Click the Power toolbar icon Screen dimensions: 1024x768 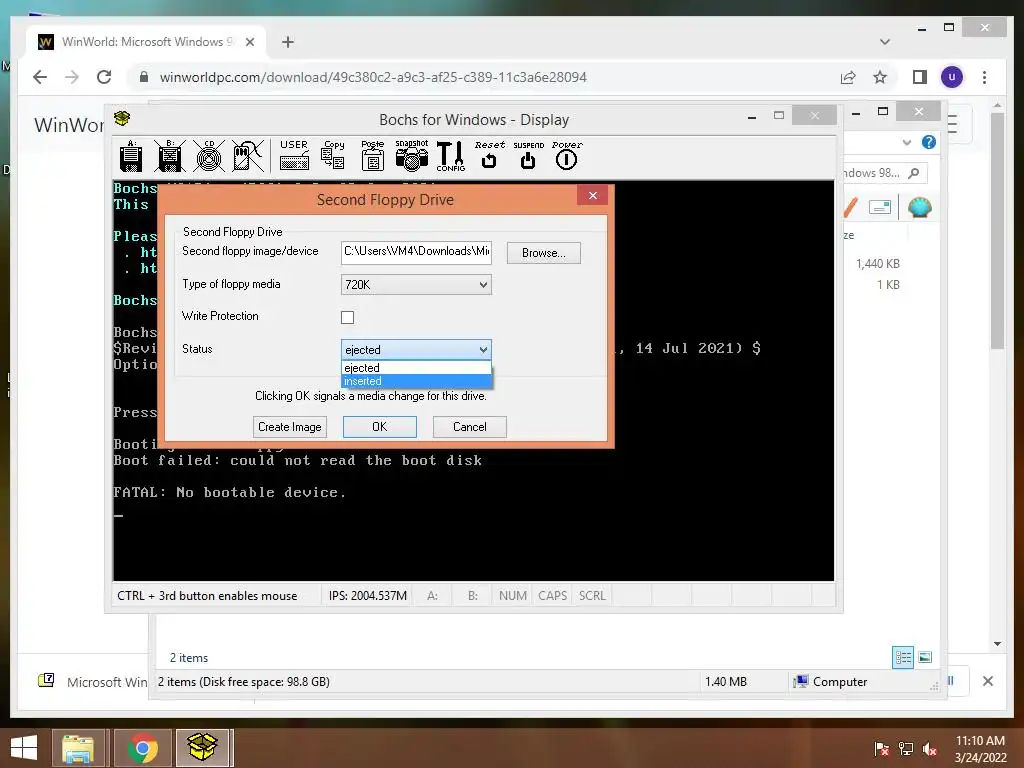(x=566, y=155)
